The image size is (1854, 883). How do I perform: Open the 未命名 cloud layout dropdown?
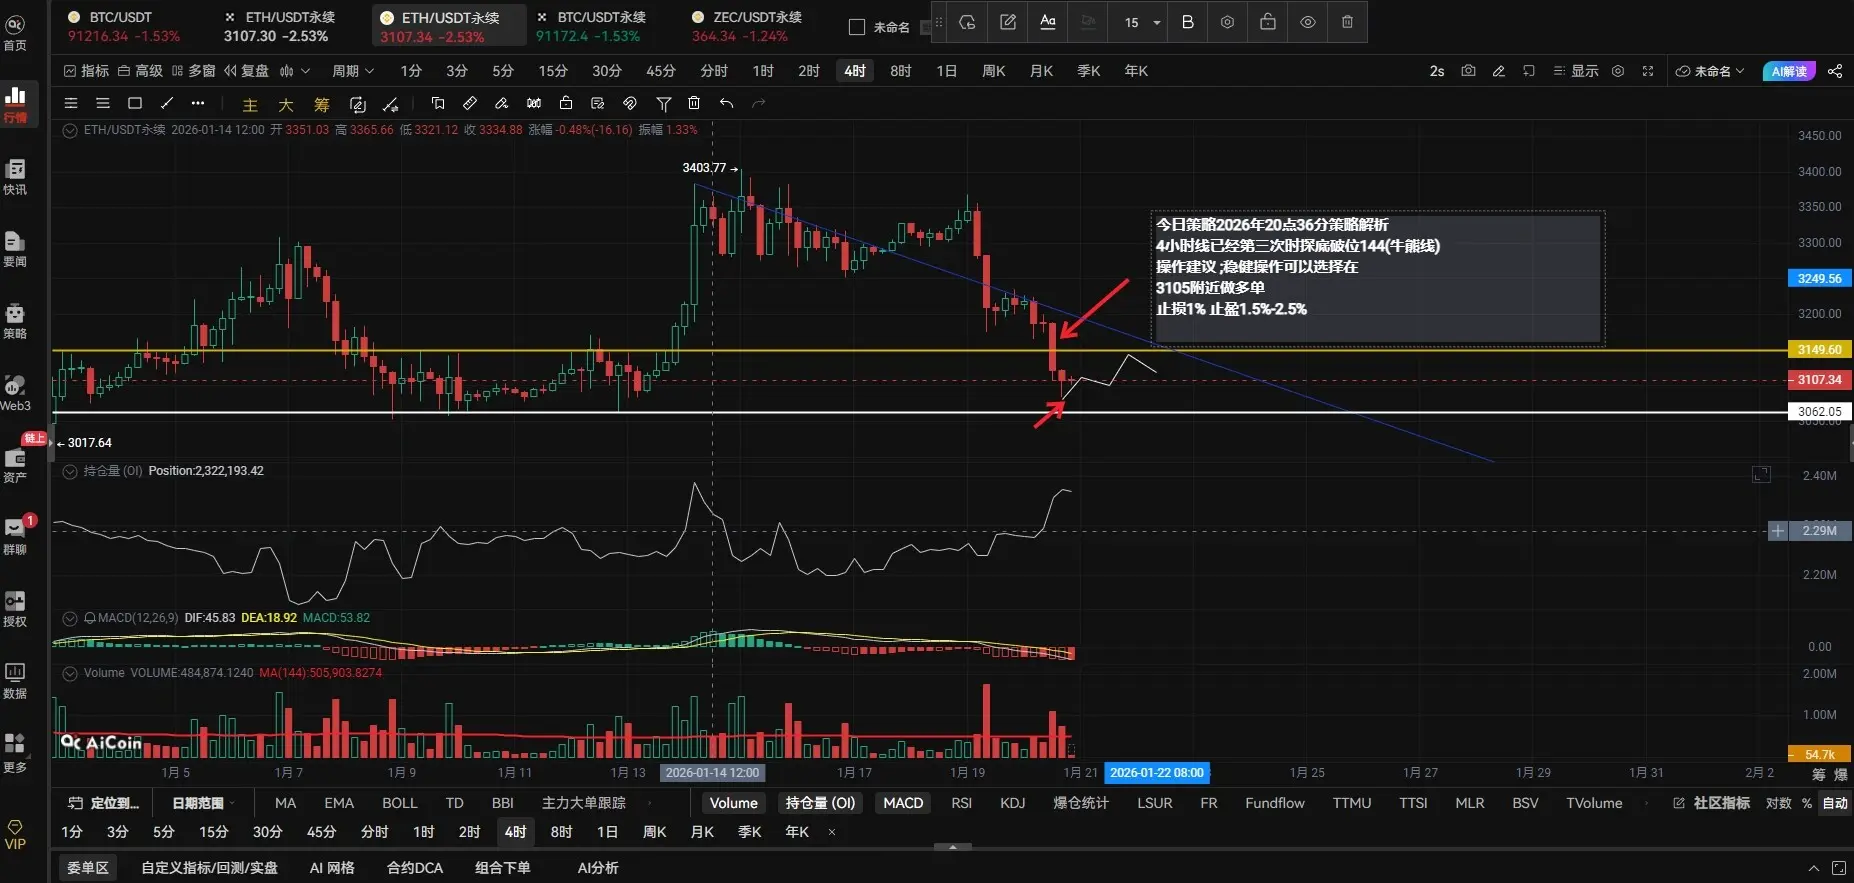[x=1710, y=71]
